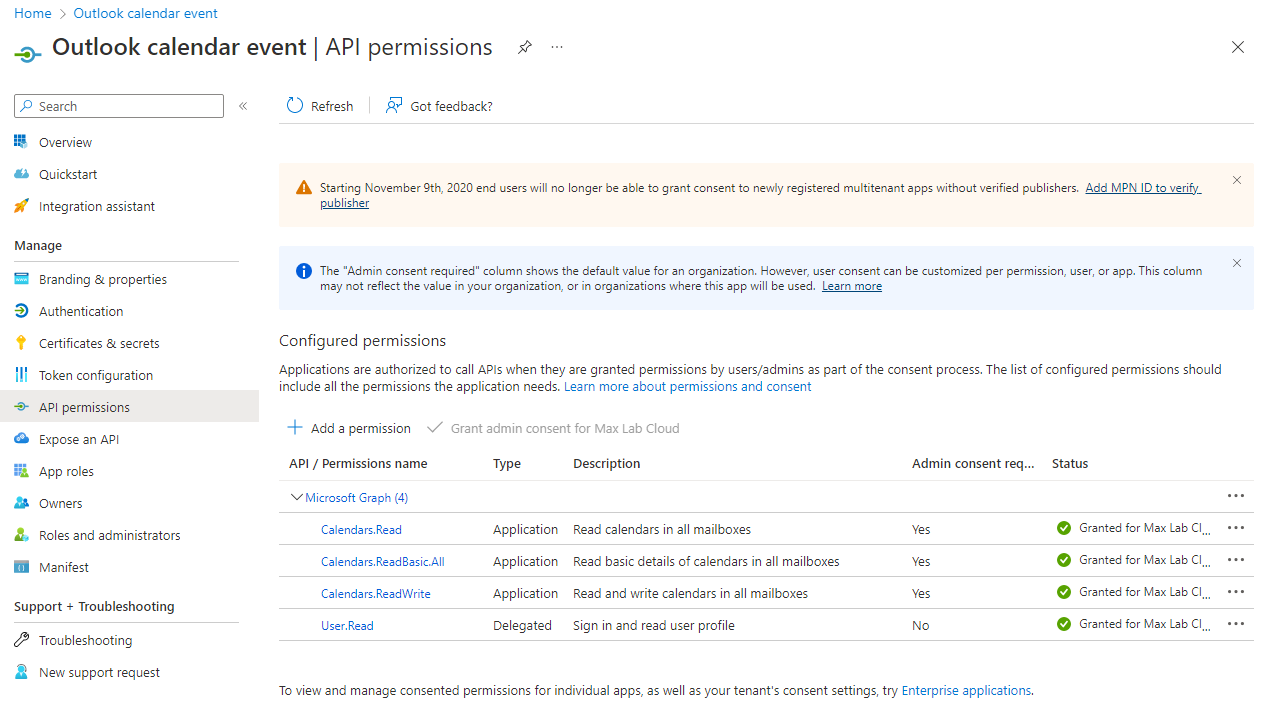
Task: Collapse the Microsoft Graph (4) group
Action: 296,497
